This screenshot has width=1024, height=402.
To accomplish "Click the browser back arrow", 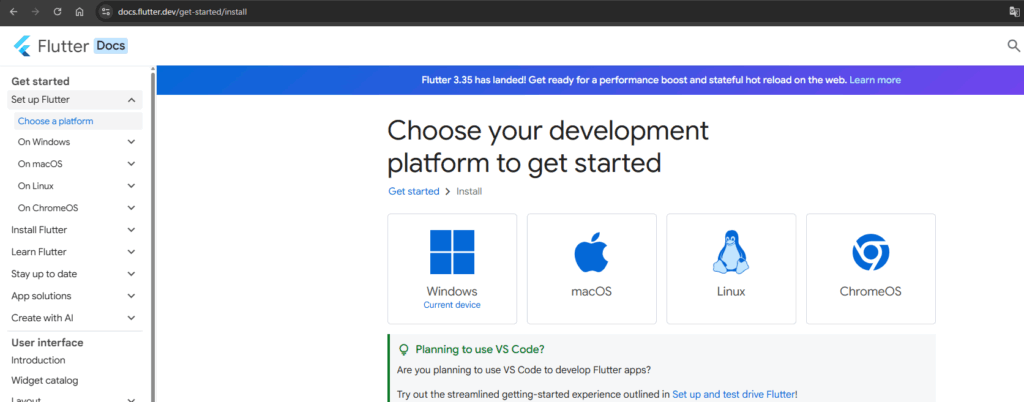I will point(14,12).
